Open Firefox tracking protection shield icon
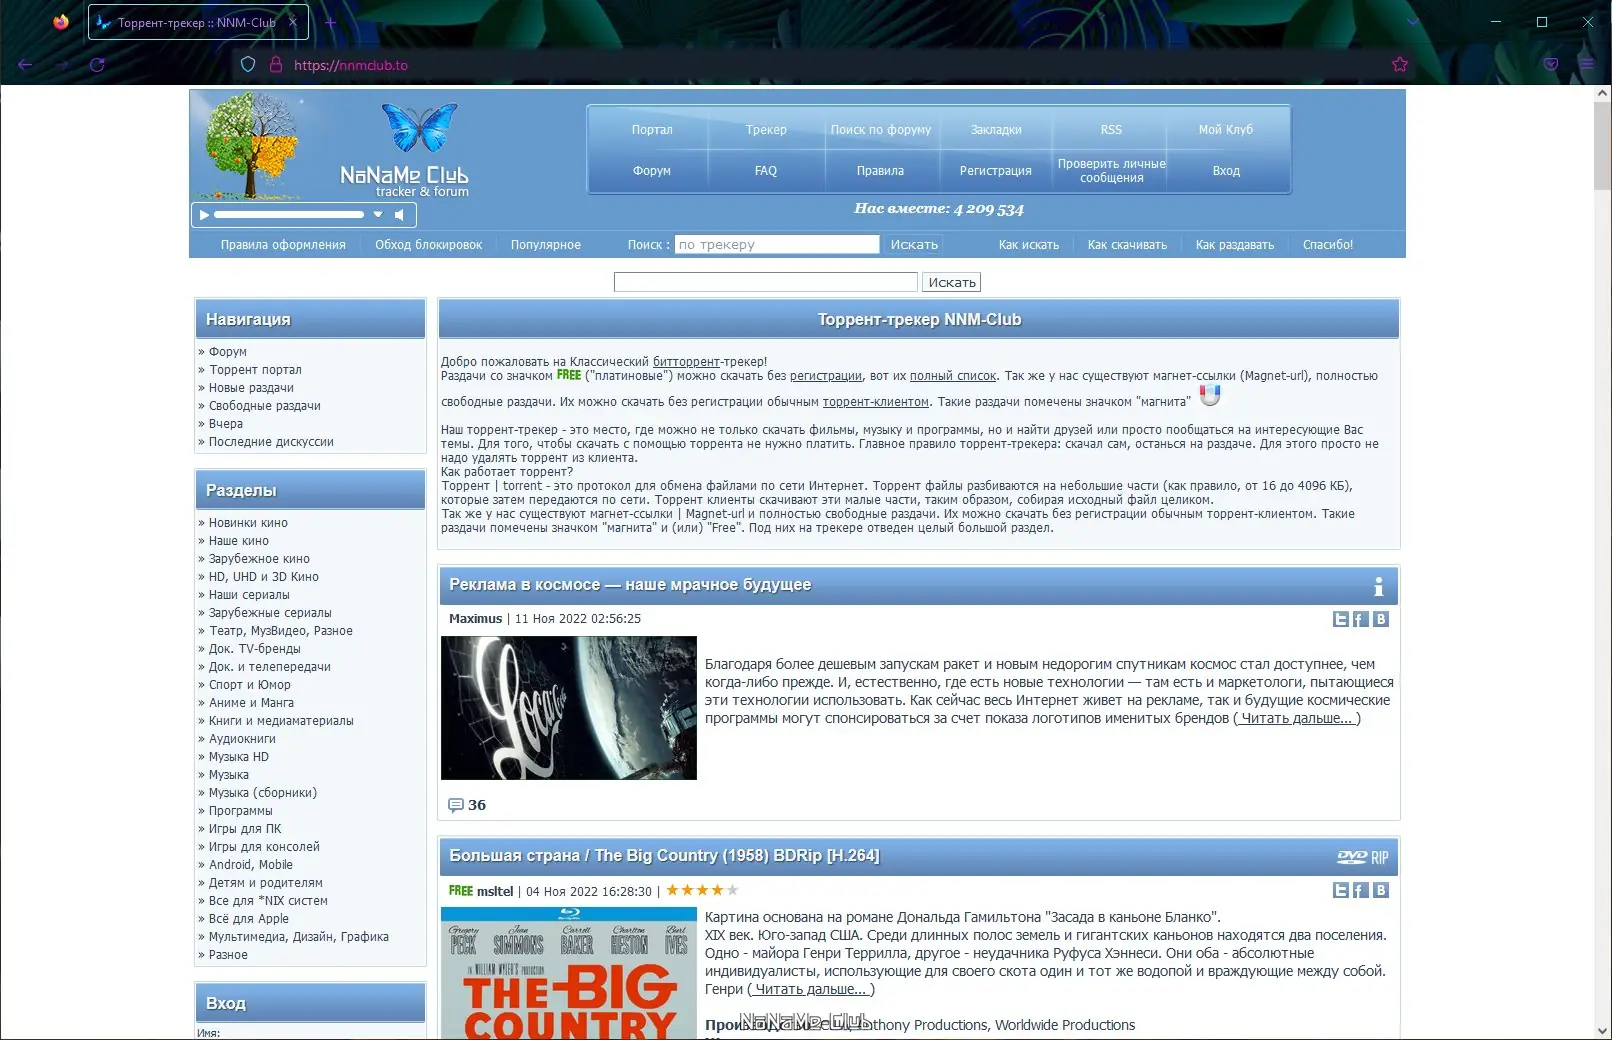This screenshot has height=1040, width=1612. tap(248, 65)
